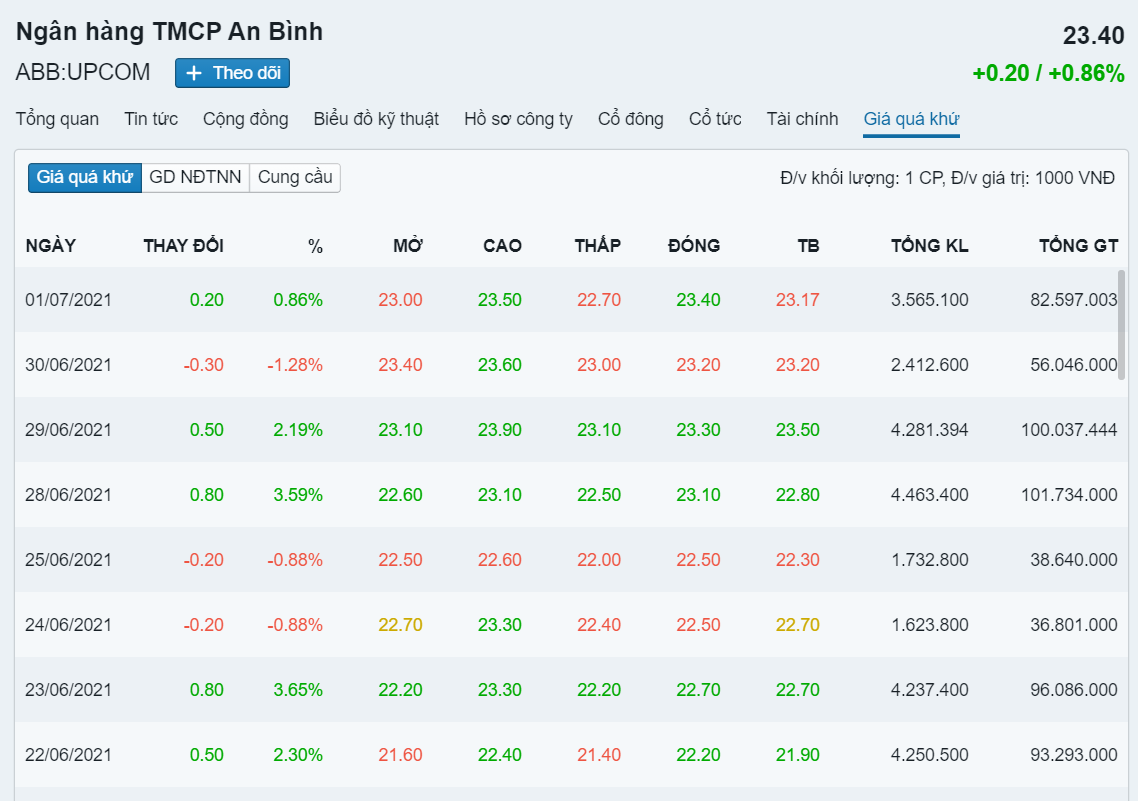The width and height of the screenshot is (1138, 801).
Task: Click the TỔNG KL column header
Action: point(930,246)
